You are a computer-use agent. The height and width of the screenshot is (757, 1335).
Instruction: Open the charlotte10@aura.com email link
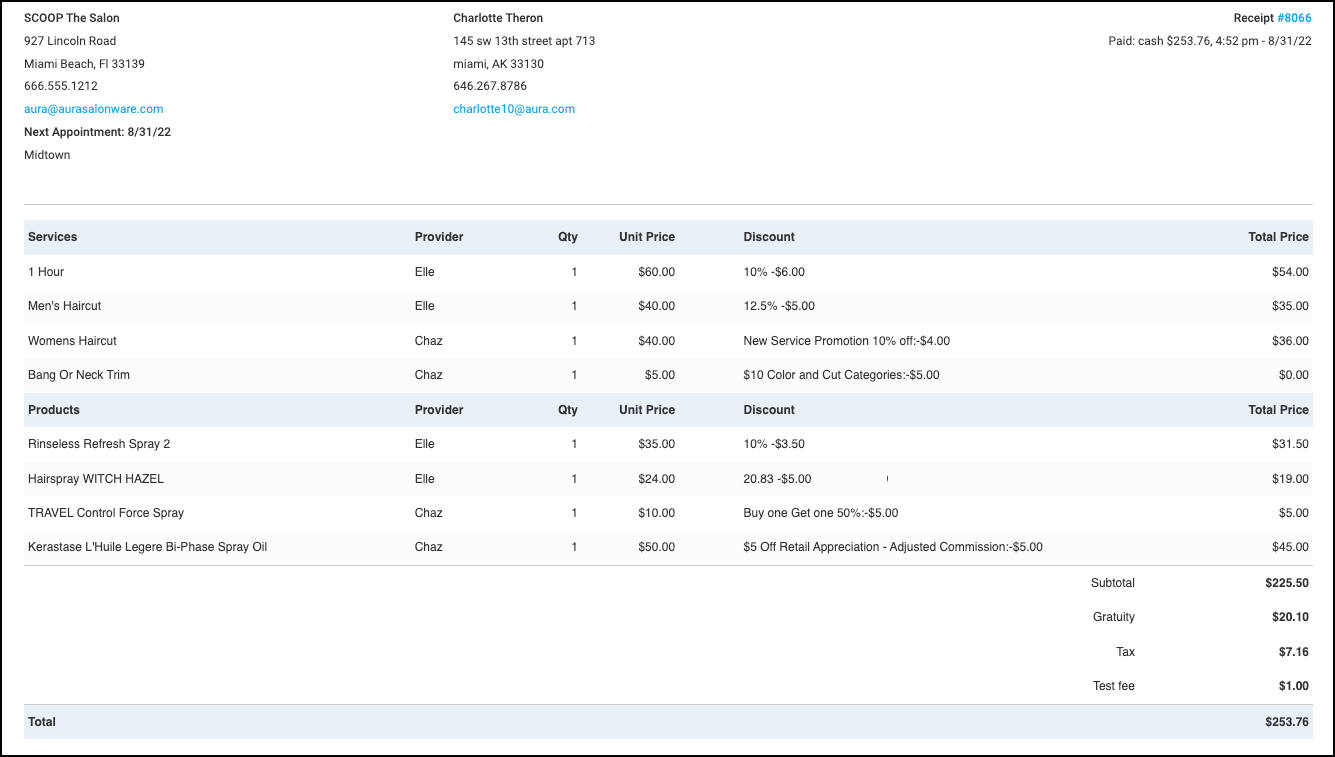[514, 109]
